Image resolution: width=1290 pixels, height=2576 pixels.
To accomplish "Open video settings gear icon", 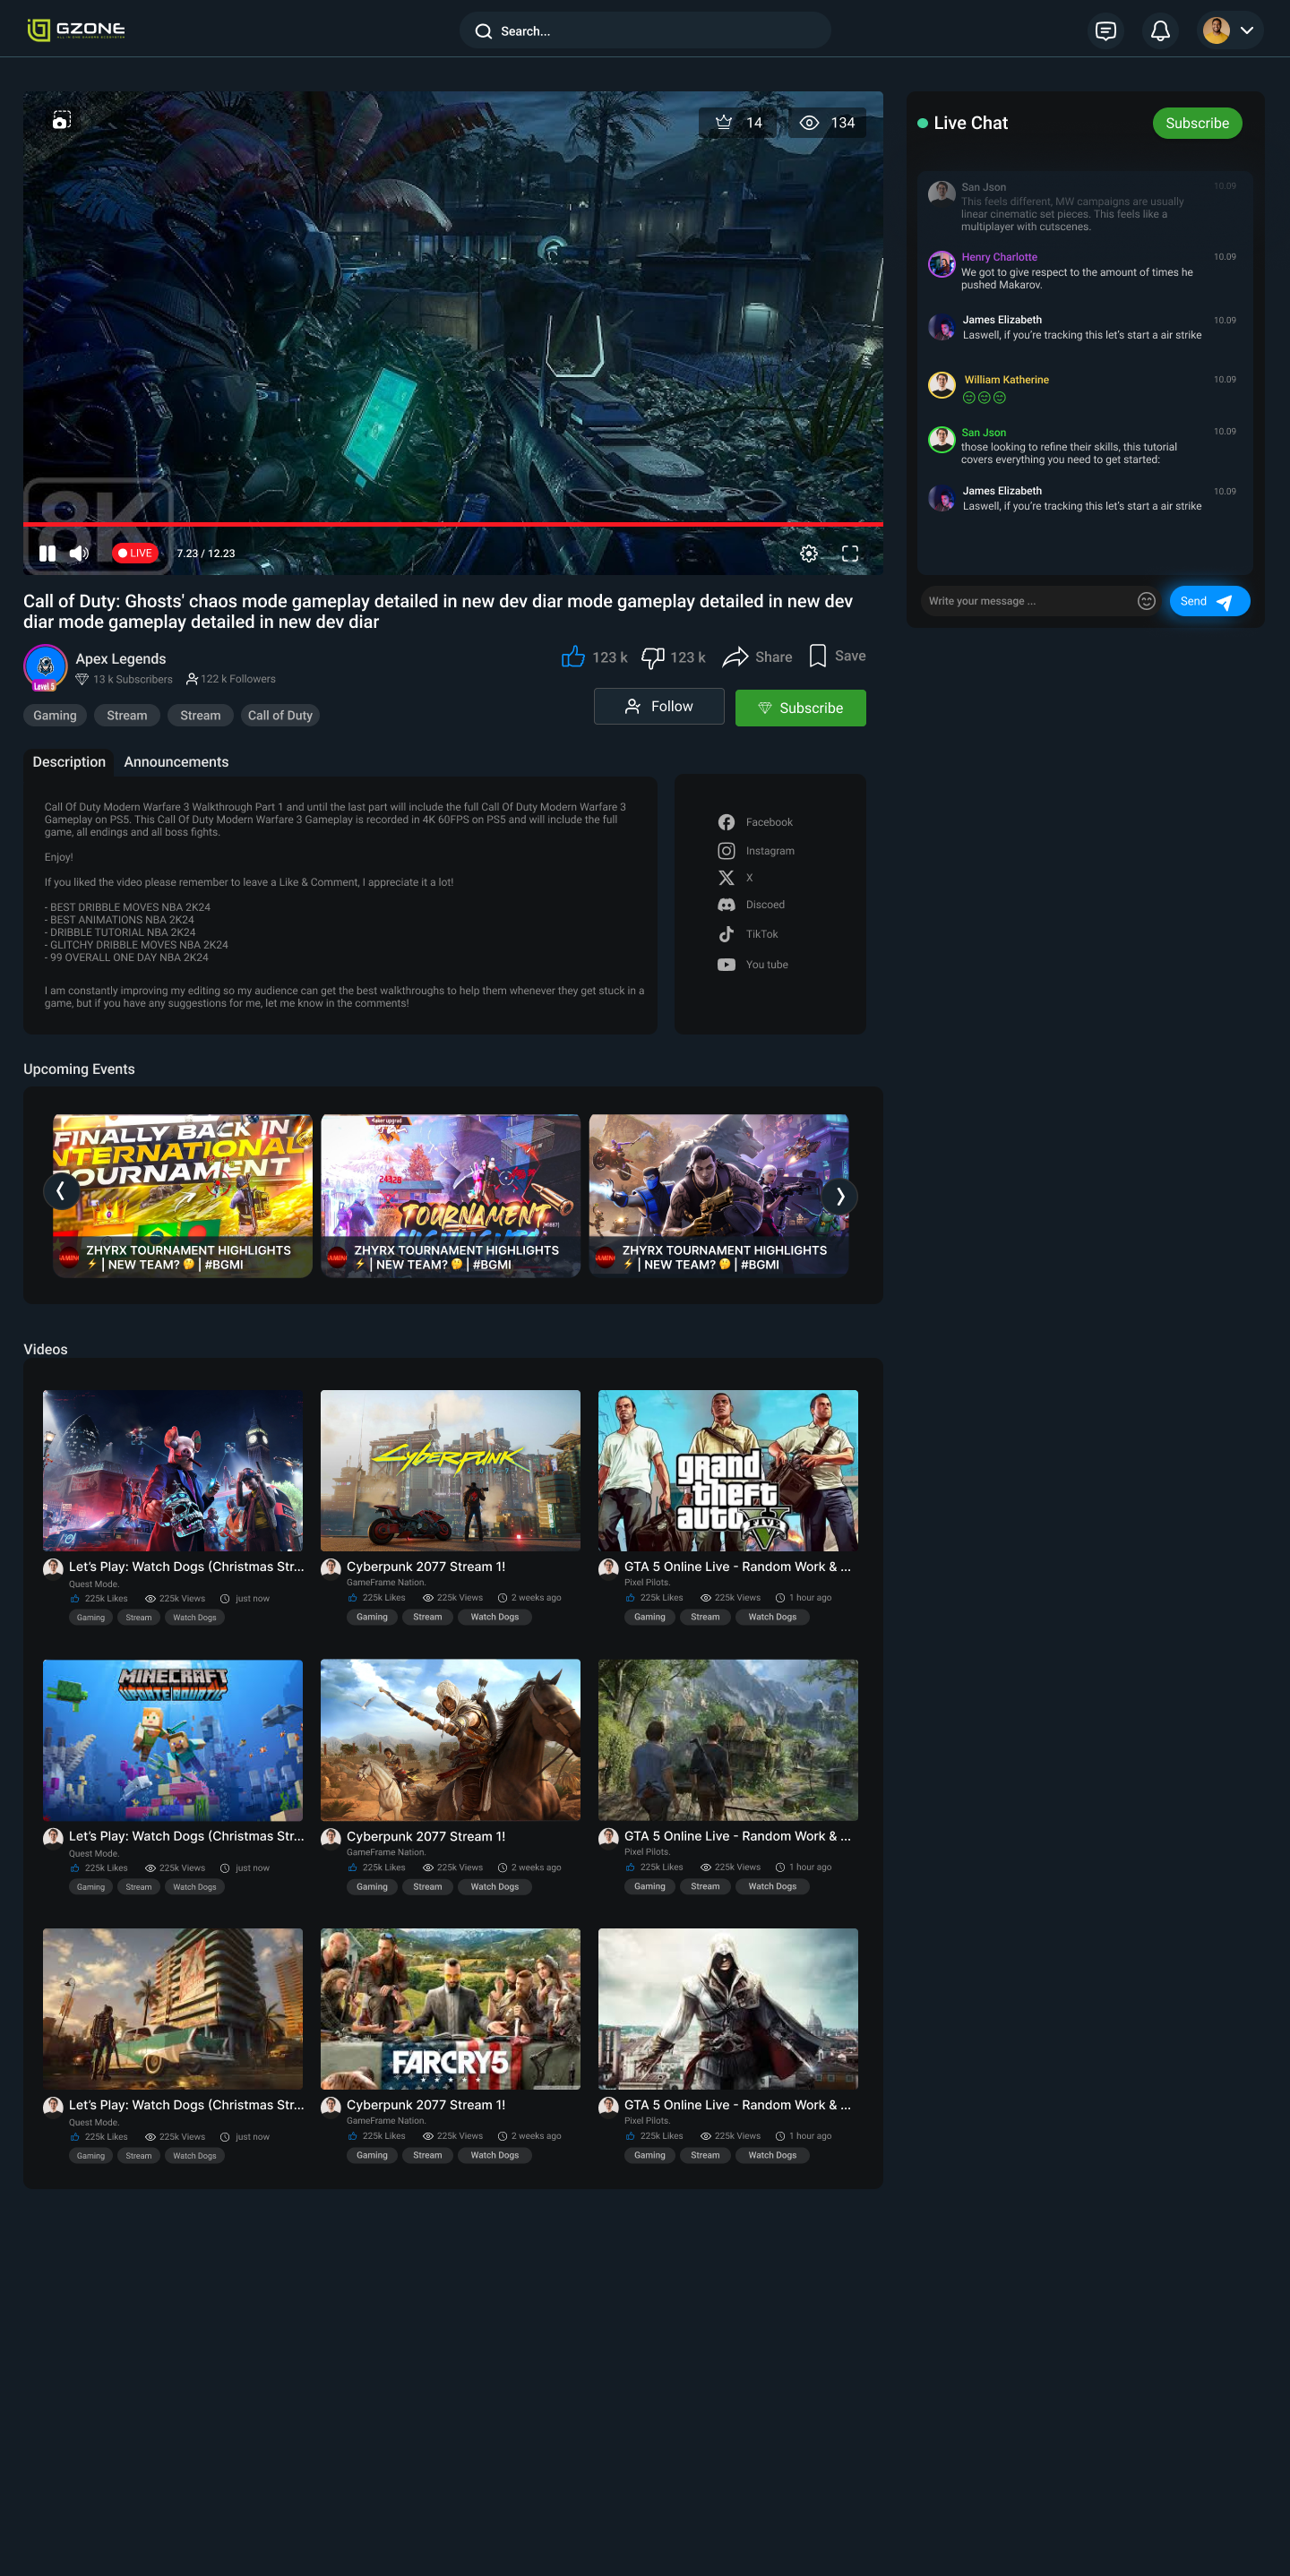I will 808,553.
